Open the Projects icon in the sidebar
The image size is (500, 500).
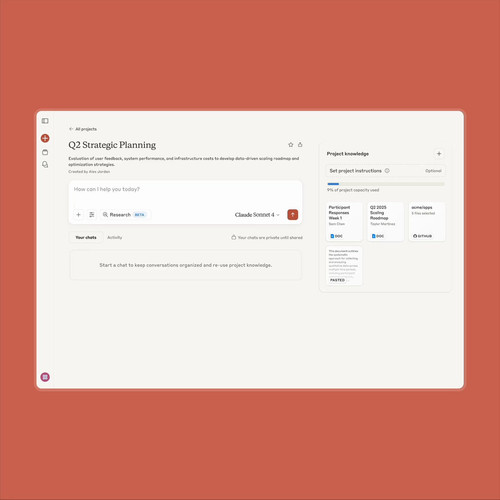click(45, 152)
